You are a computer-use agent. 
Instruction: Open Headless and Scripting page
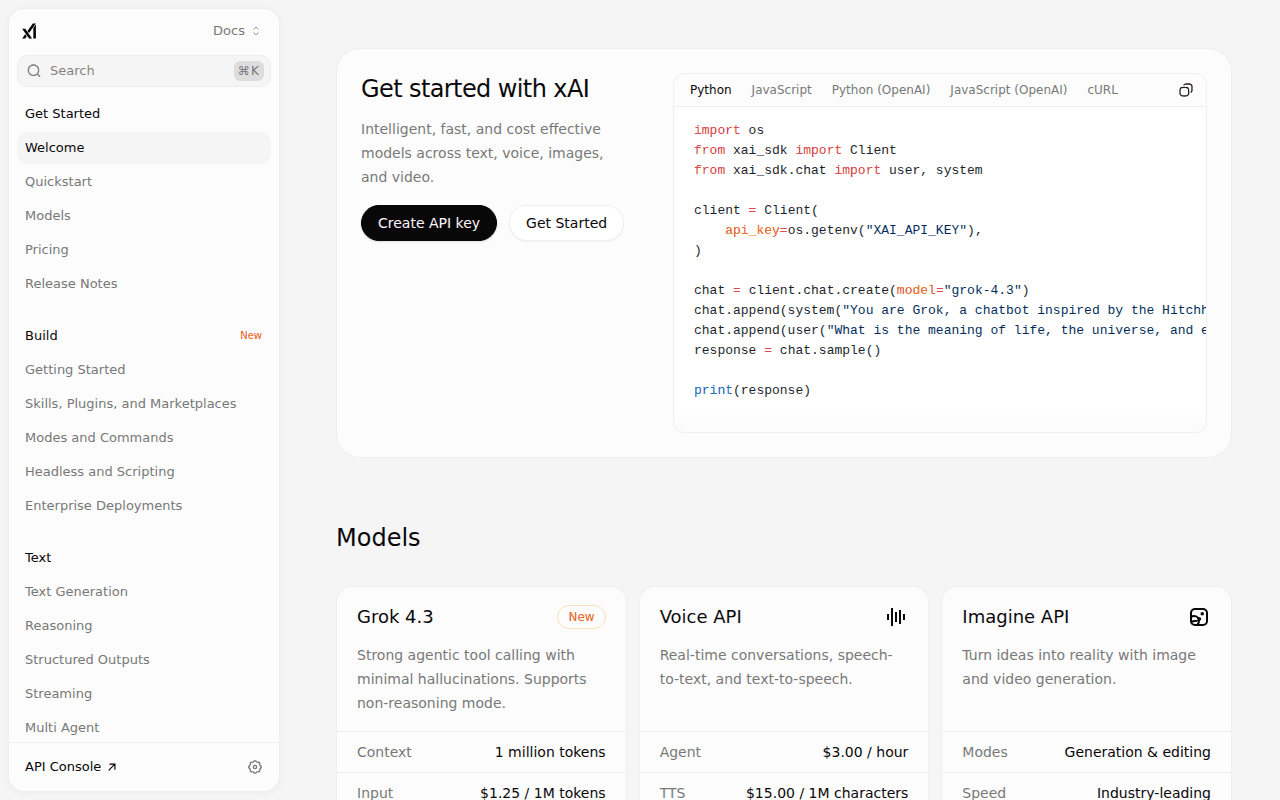(144, 472)
